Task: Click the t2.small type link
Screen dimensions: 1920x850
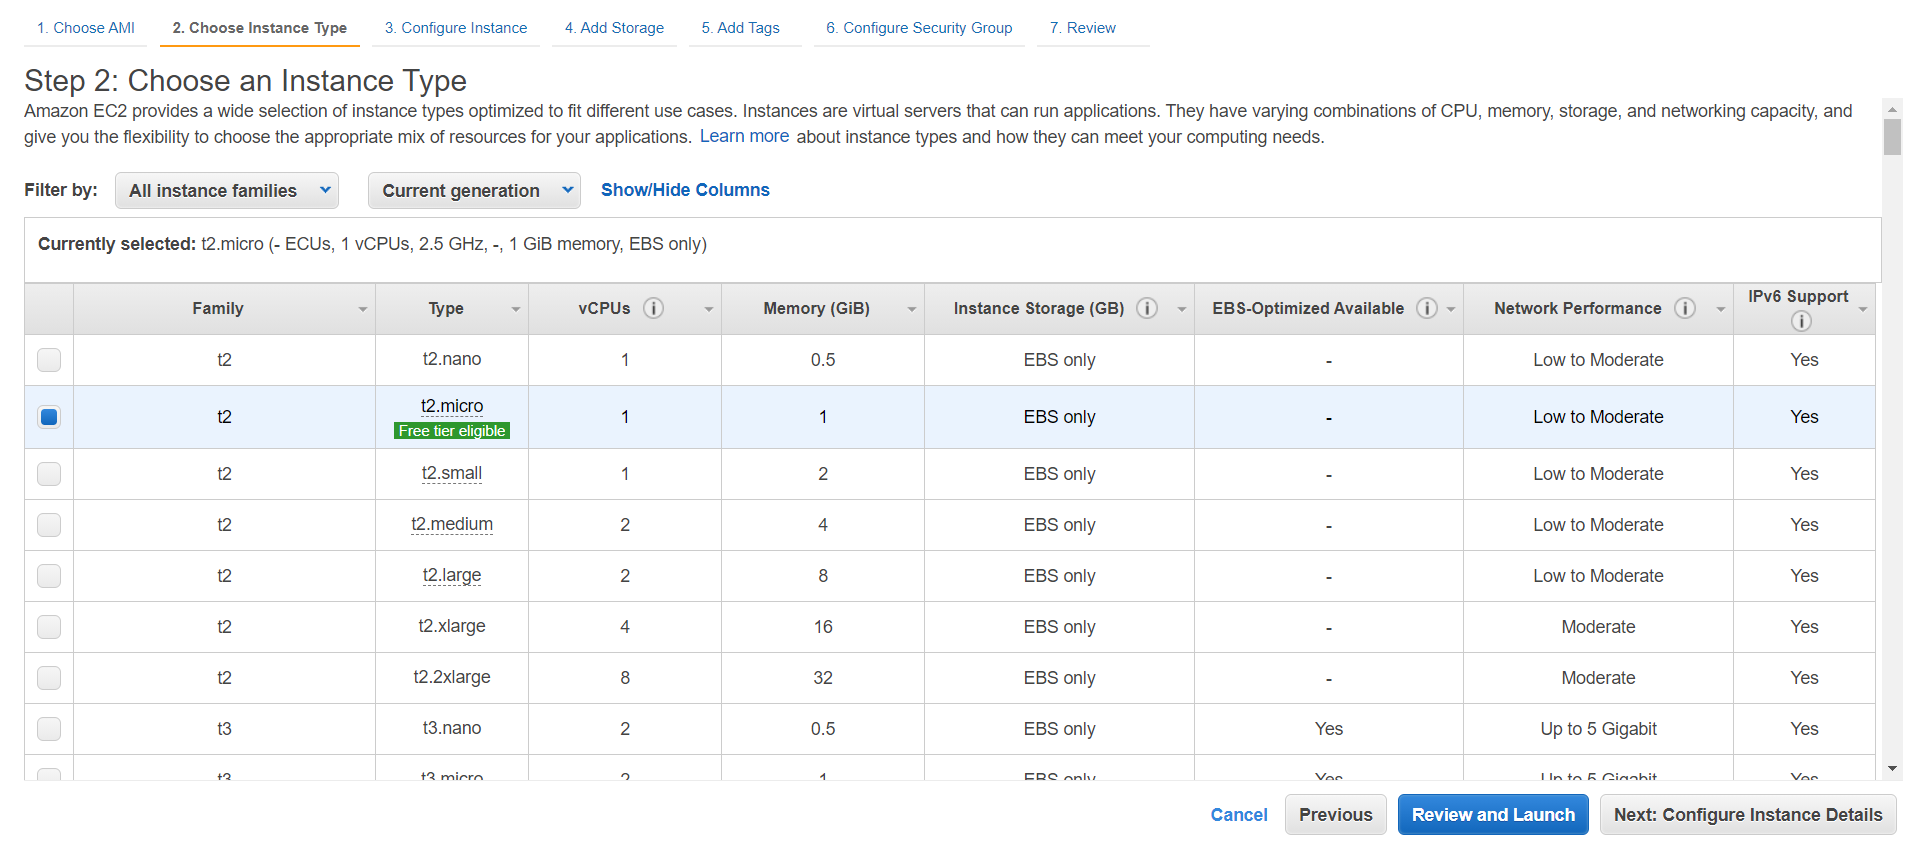Action: click(x=452, y=473)
